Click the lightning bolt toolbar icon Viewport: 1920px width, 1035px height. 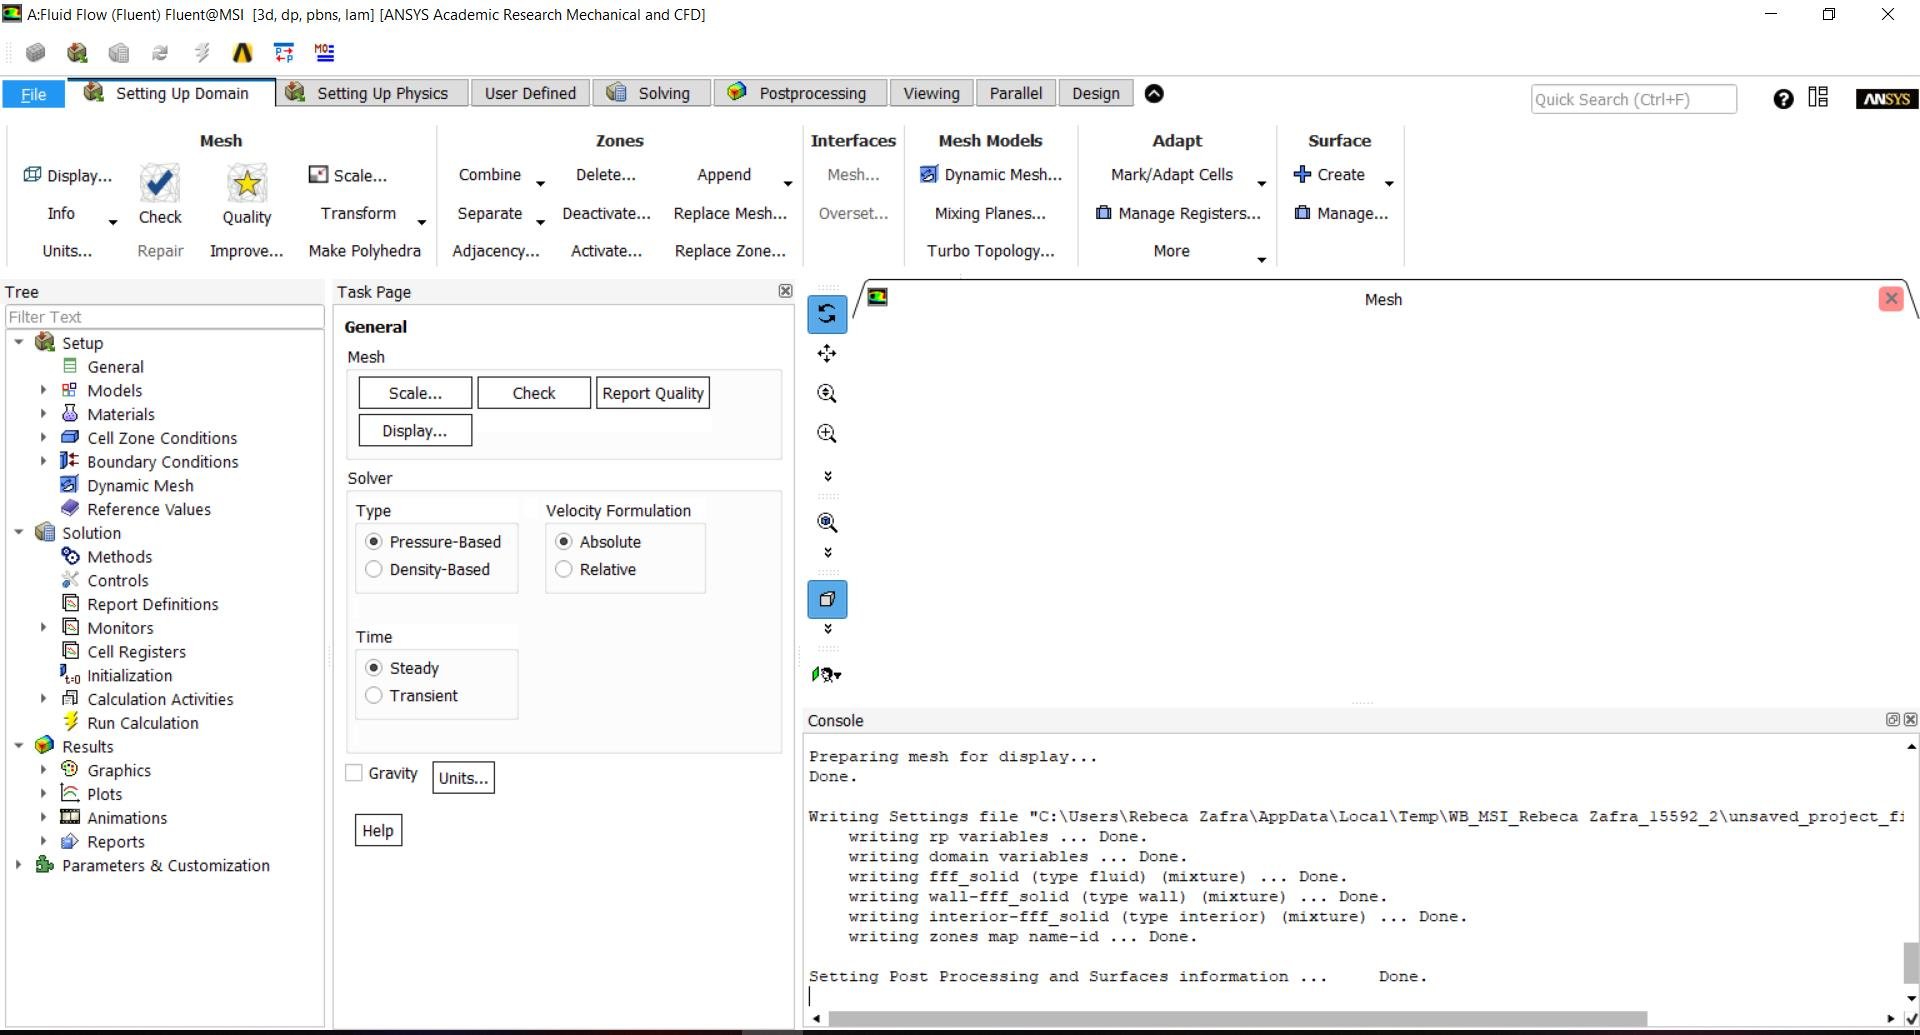tap(201, 52)
